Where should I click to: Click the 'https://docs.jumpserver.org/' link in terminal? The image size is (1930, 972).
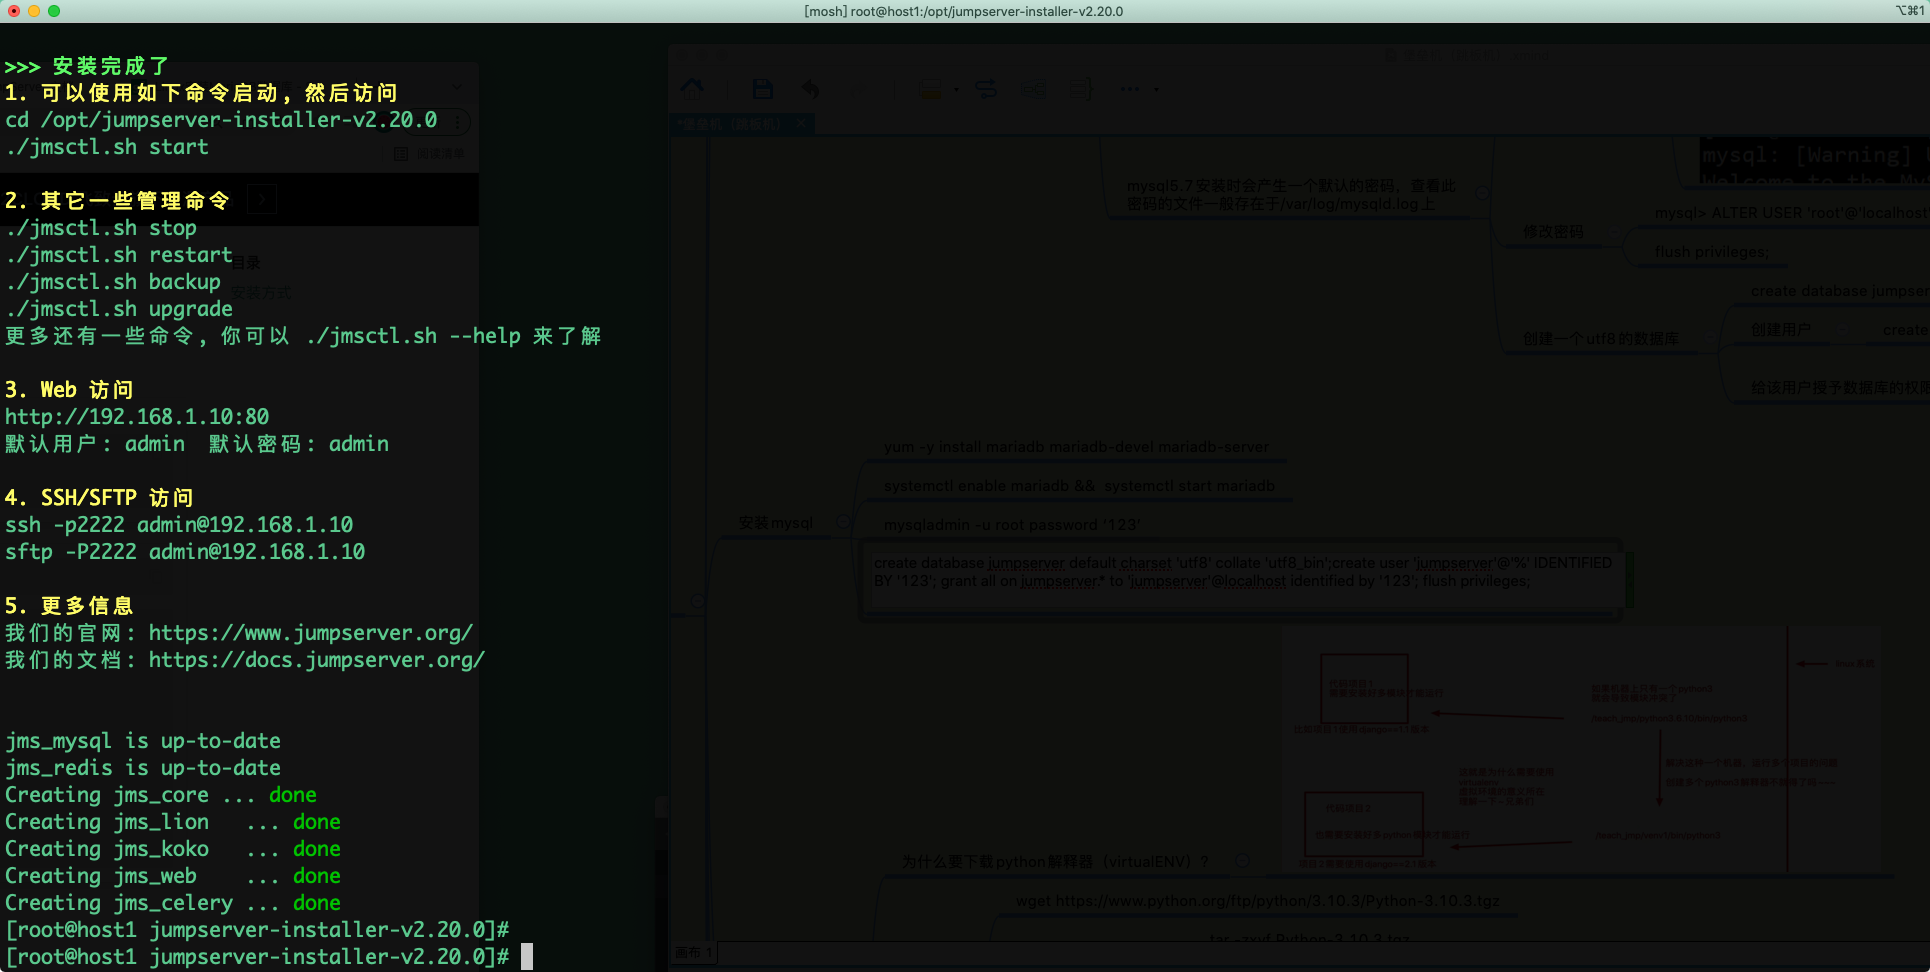pos(317,660)
